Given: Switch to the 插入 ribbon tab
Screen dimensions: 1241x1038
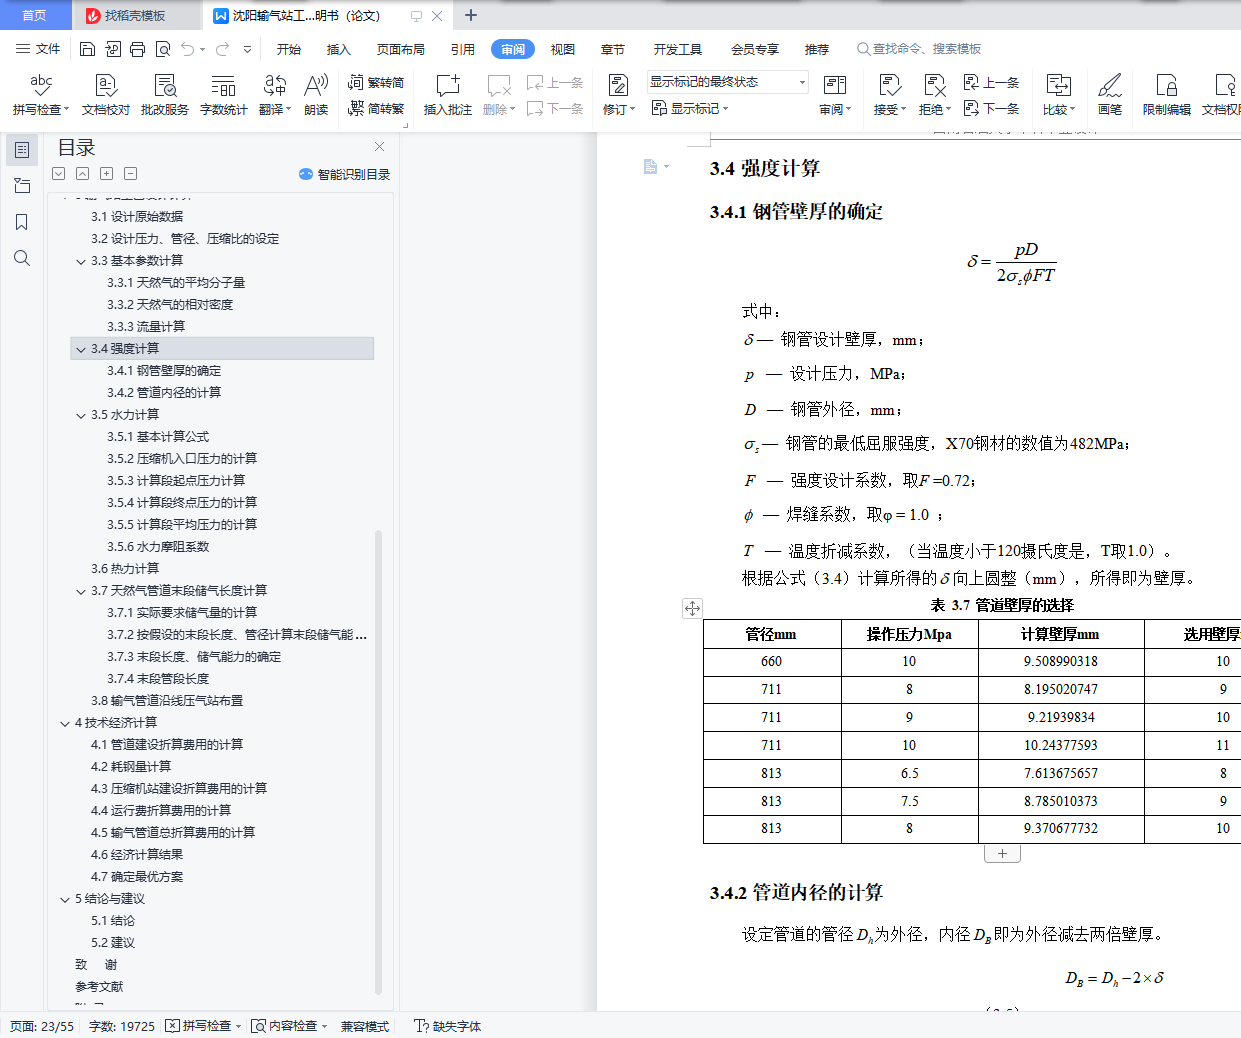Looking at the screenshot, I should click(x=339, y=49).
